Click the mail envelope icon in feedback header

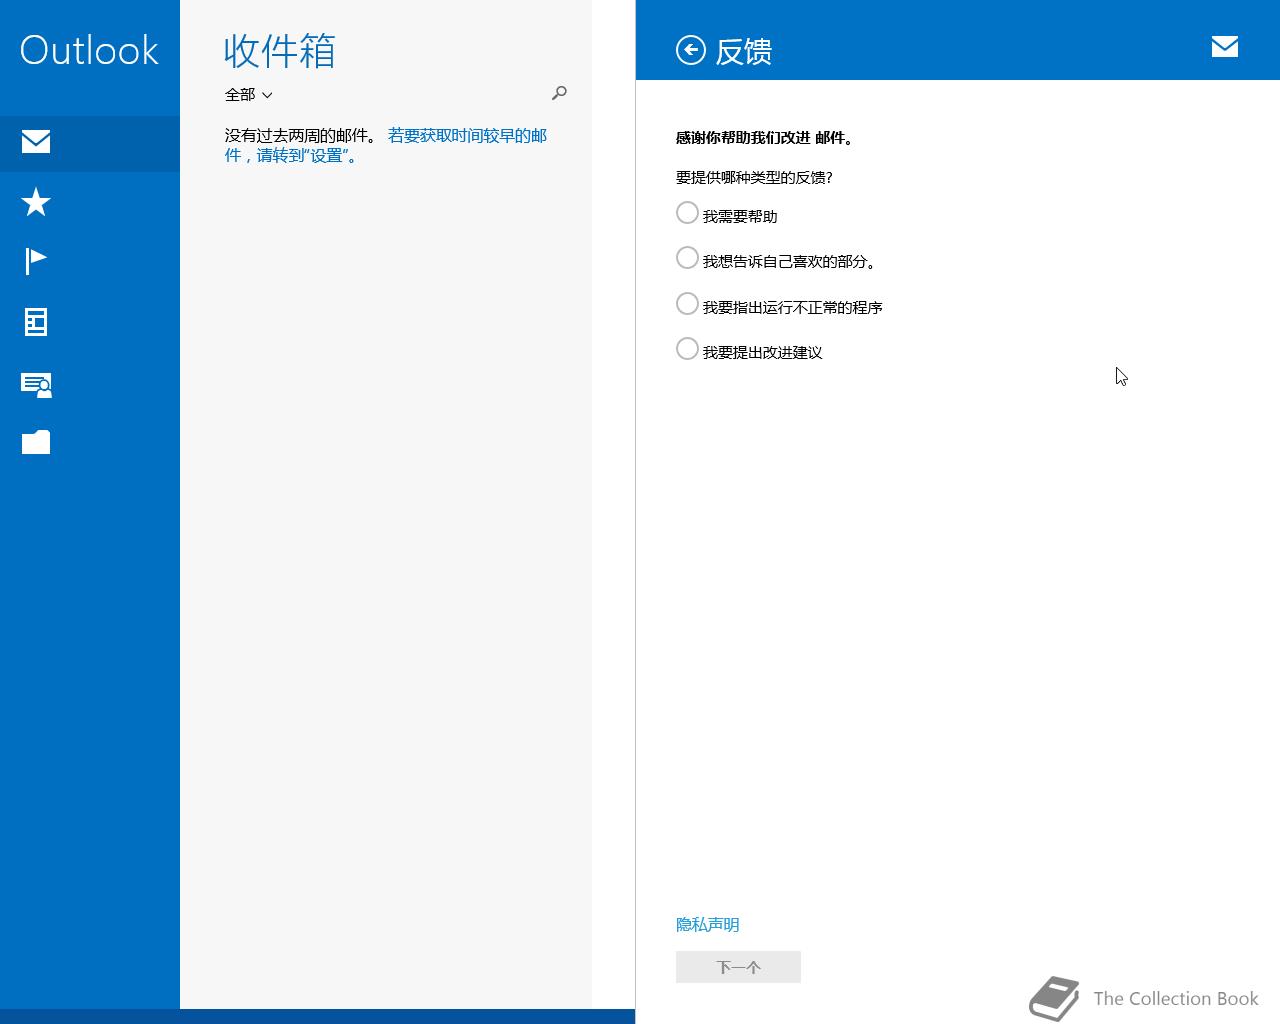[x=1225, y=46]
